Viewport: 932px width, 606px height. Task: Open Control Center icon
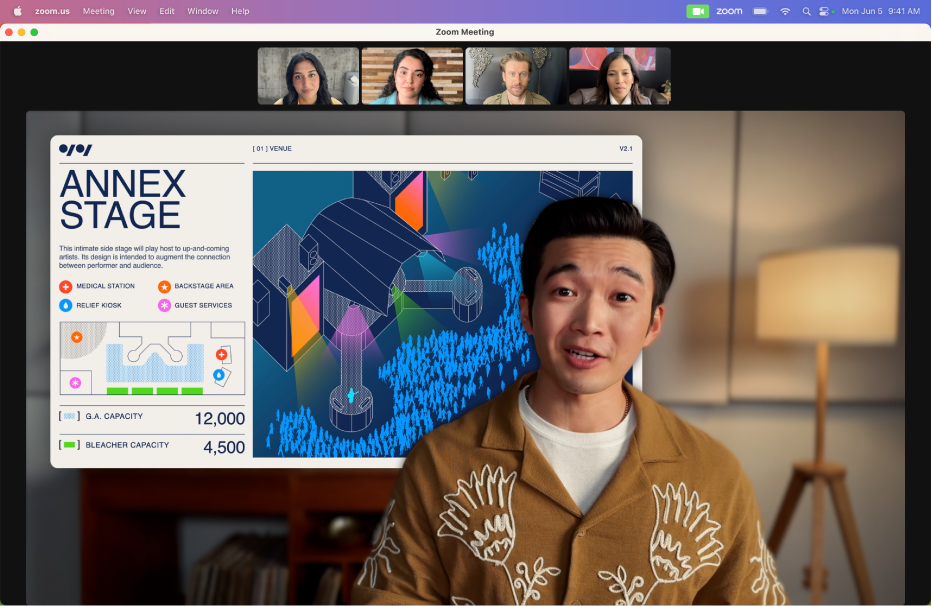tap(824, 11)
